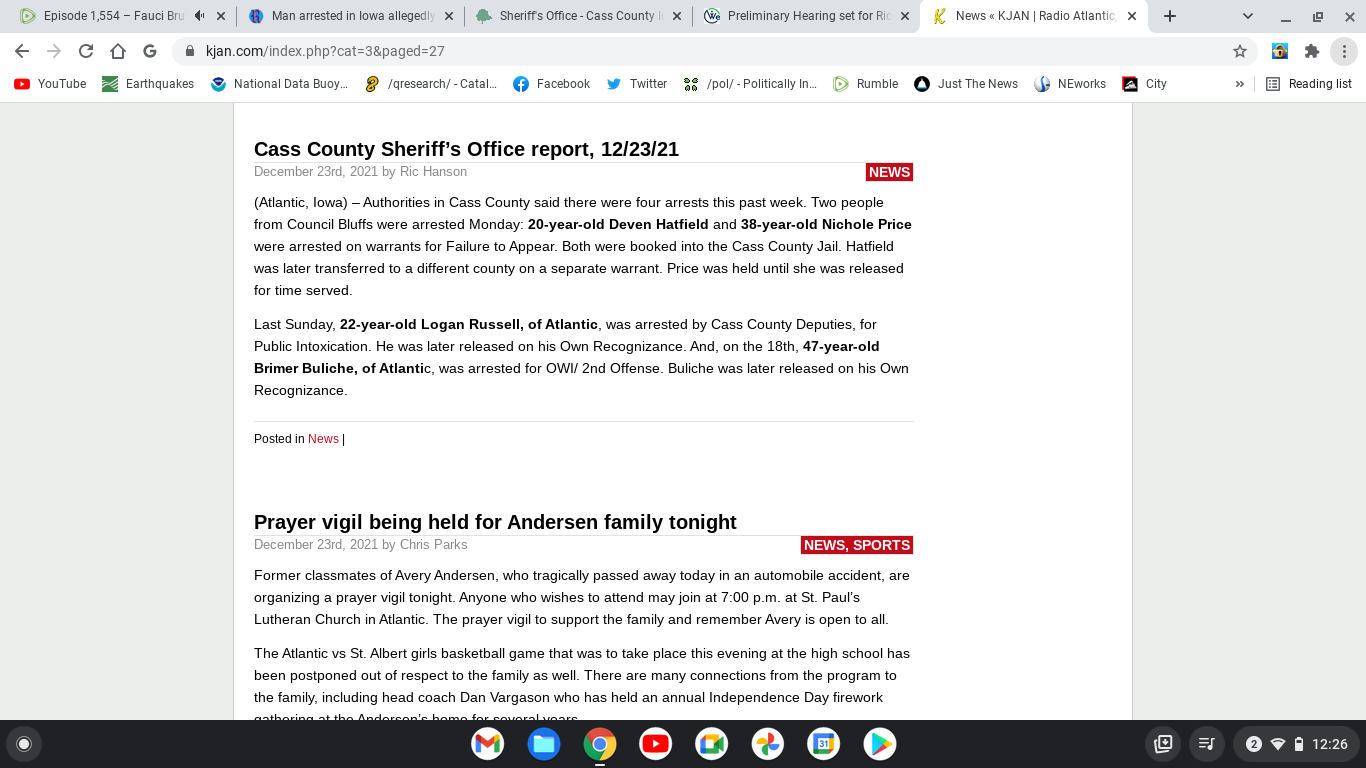This screenshot has height=768, width=1366.
Task: Click bold text Logan Russell, of Atlantic
Action: point(510,324)
